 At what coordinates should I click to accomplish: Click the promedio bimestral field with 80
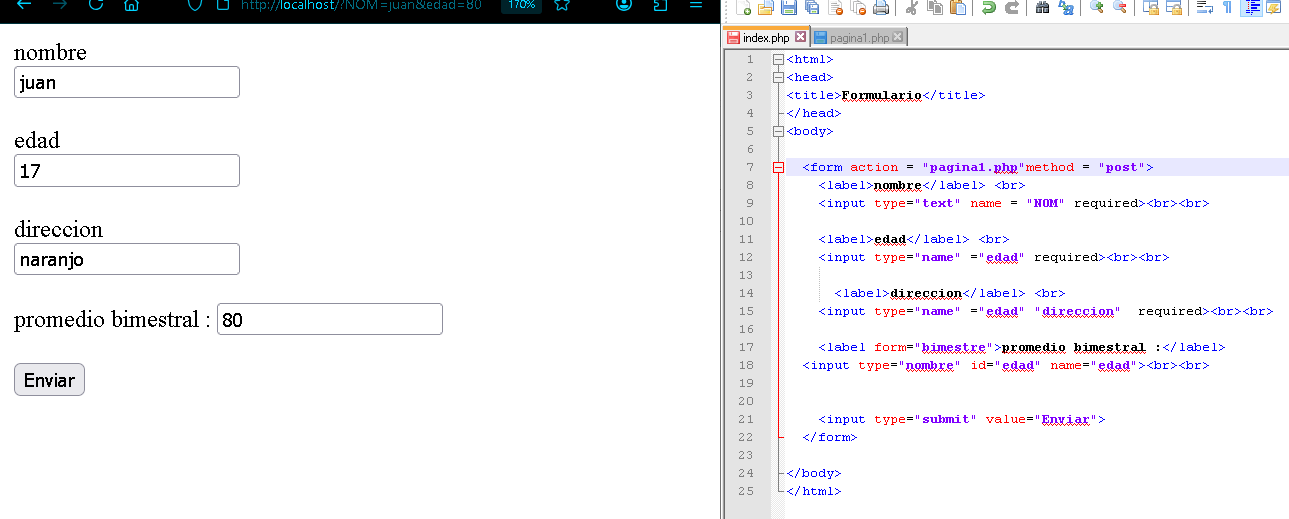pos(330,319)
